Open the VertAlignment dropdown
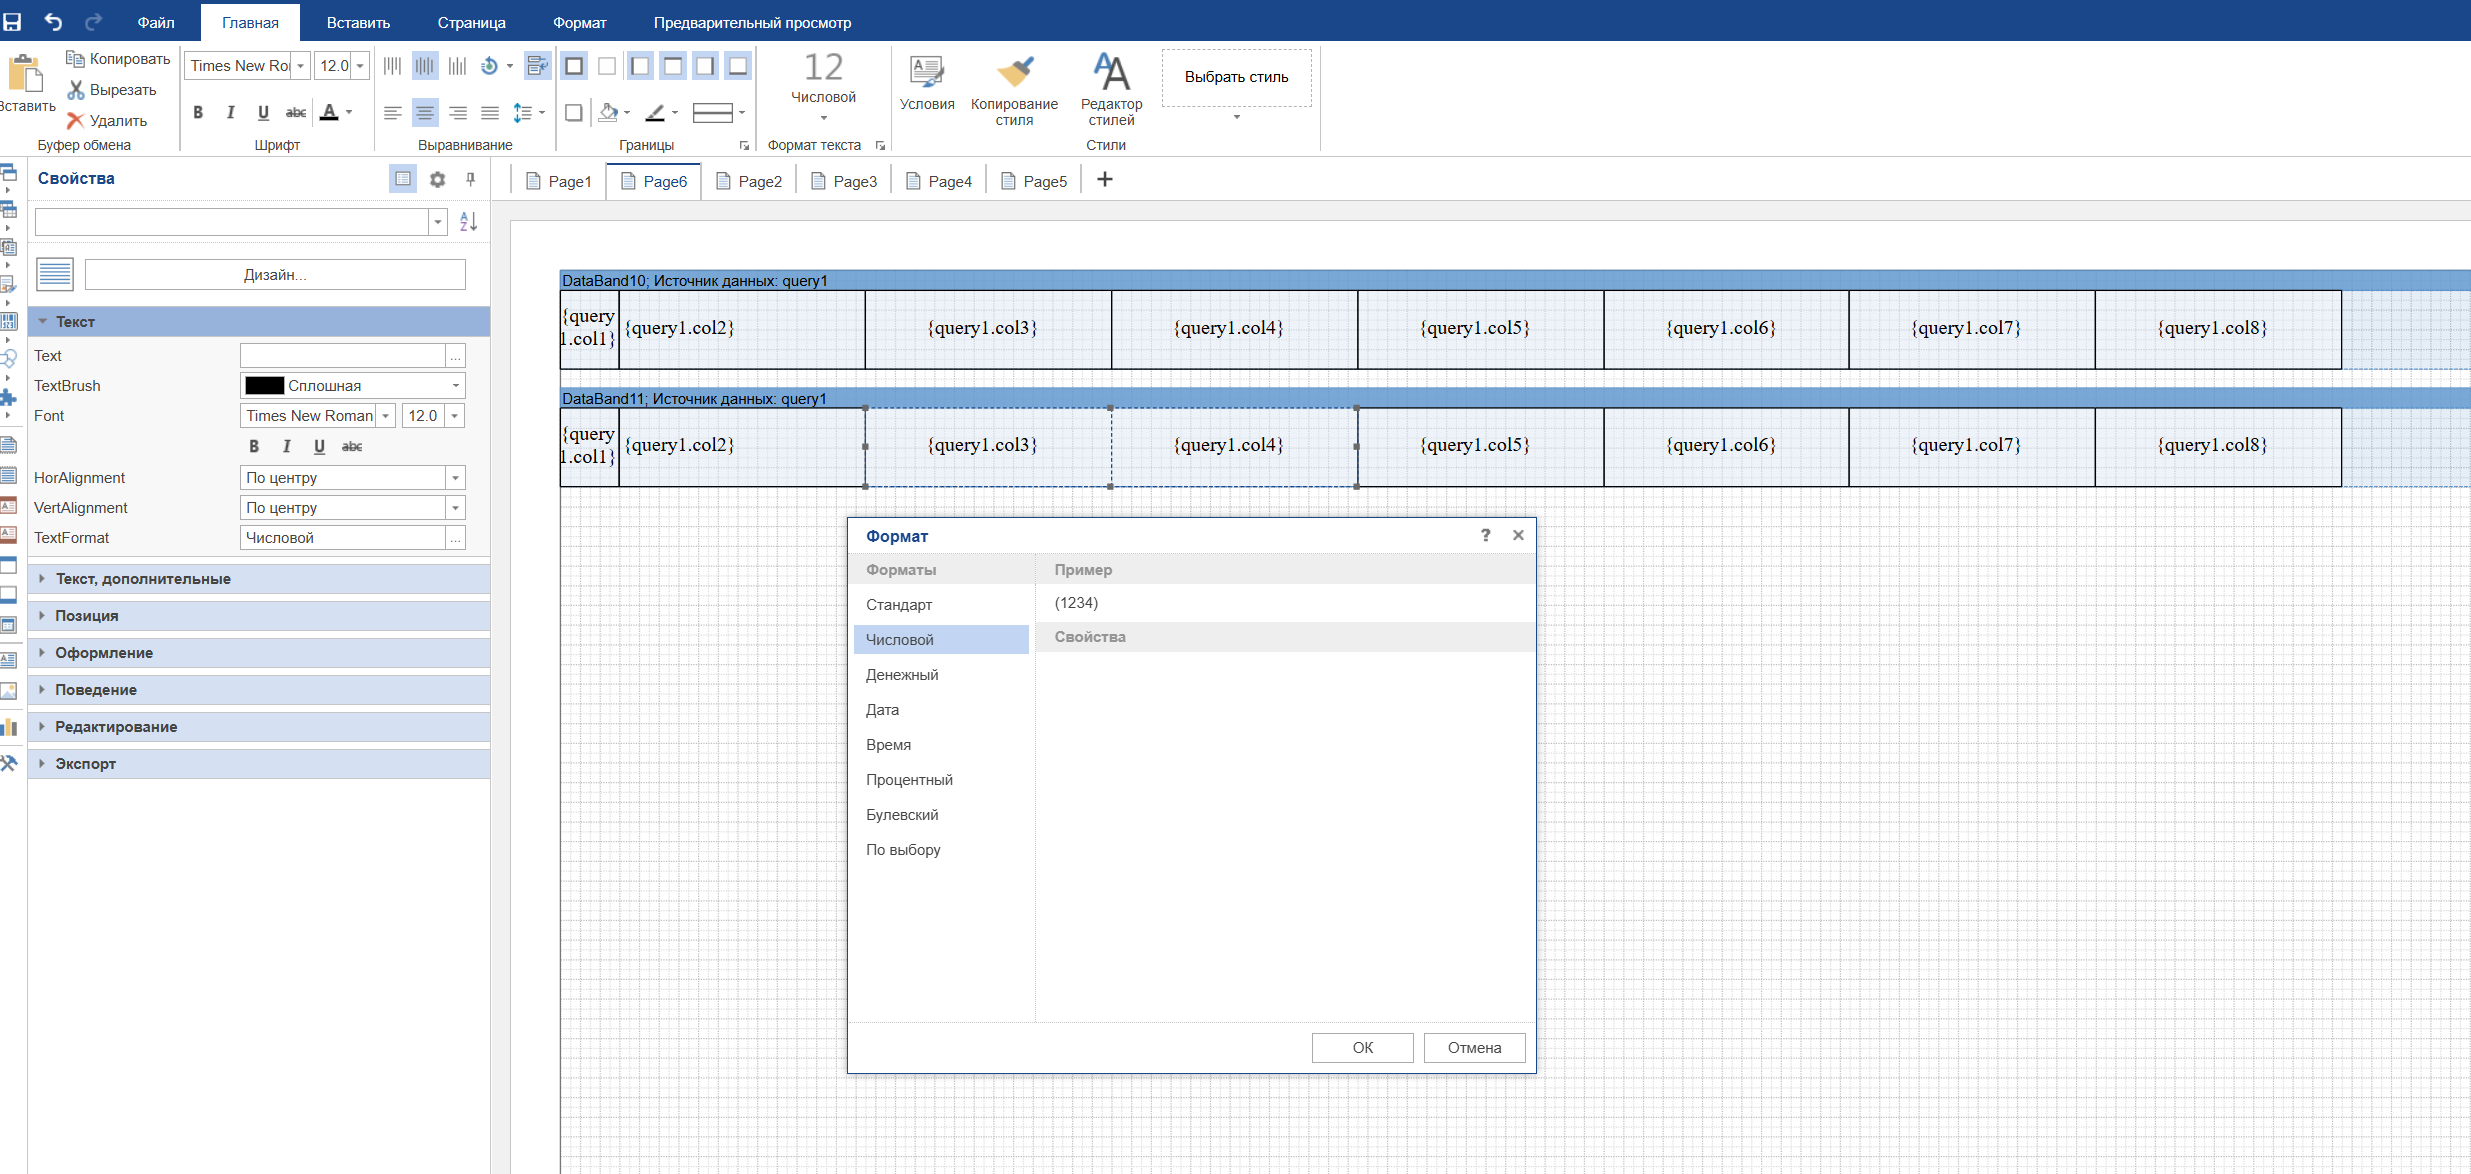 [456, 508]
